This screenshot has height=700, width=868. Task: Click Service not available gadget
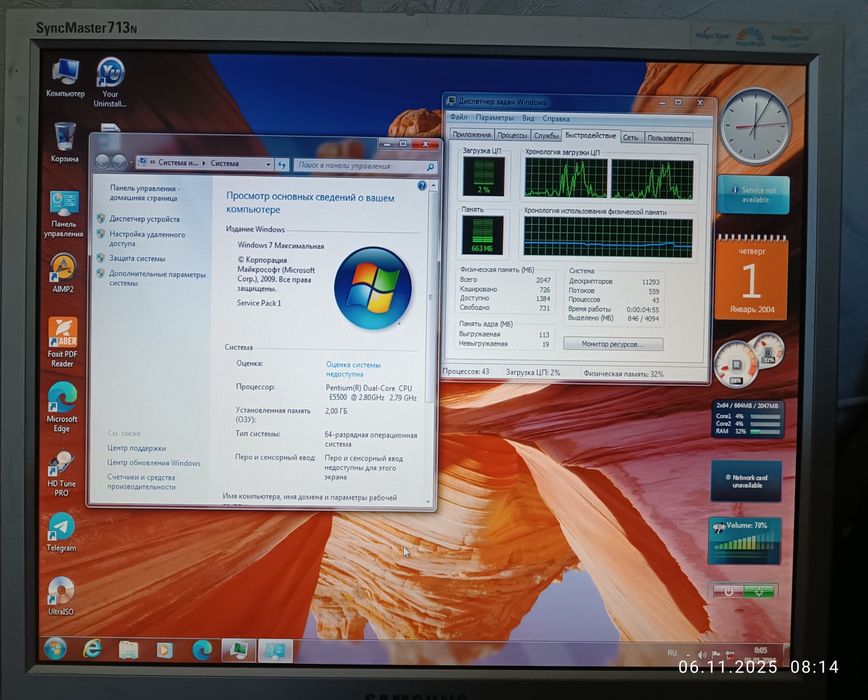click(x=753, y=195)
